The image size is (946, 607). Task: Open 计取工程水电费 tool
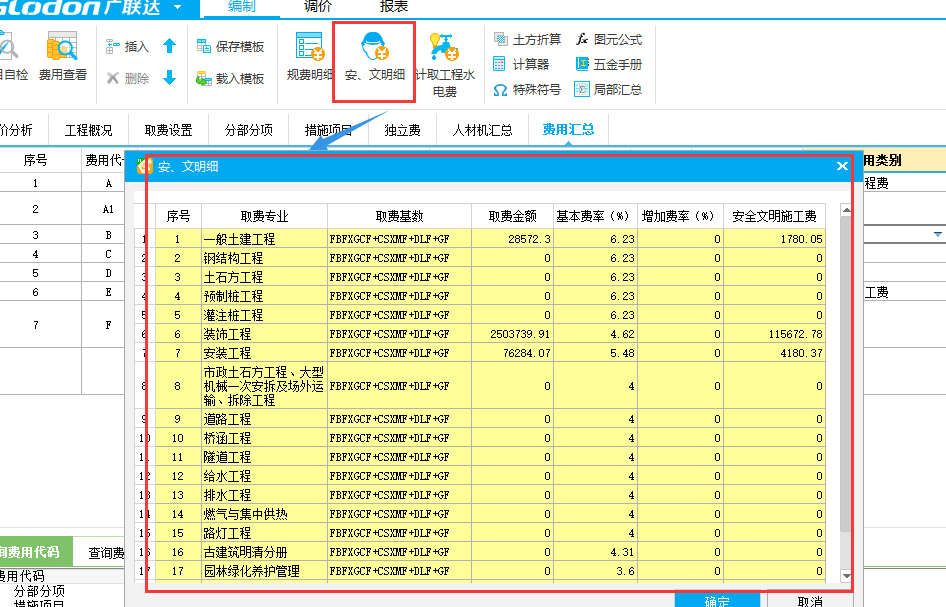click(445, 65)
